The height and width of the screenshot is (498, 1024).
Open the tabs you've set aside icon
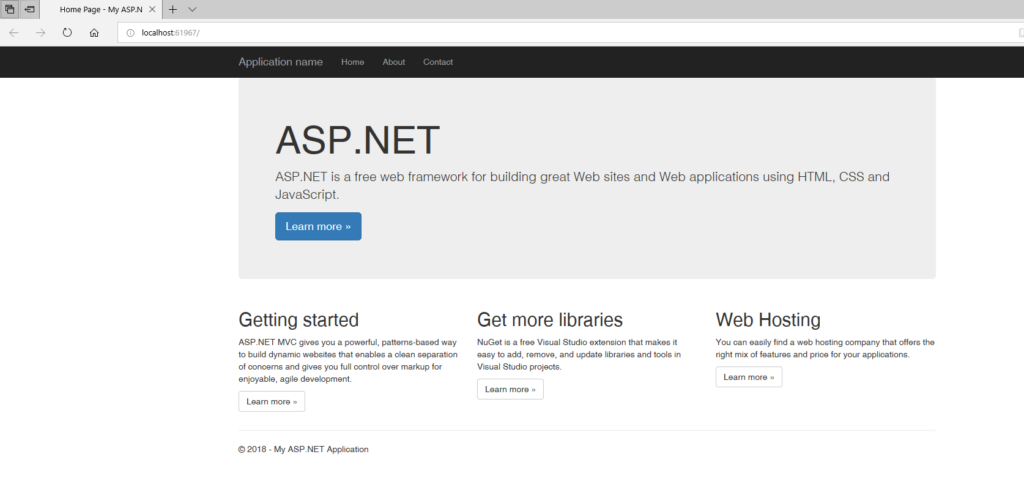point(10,9)
